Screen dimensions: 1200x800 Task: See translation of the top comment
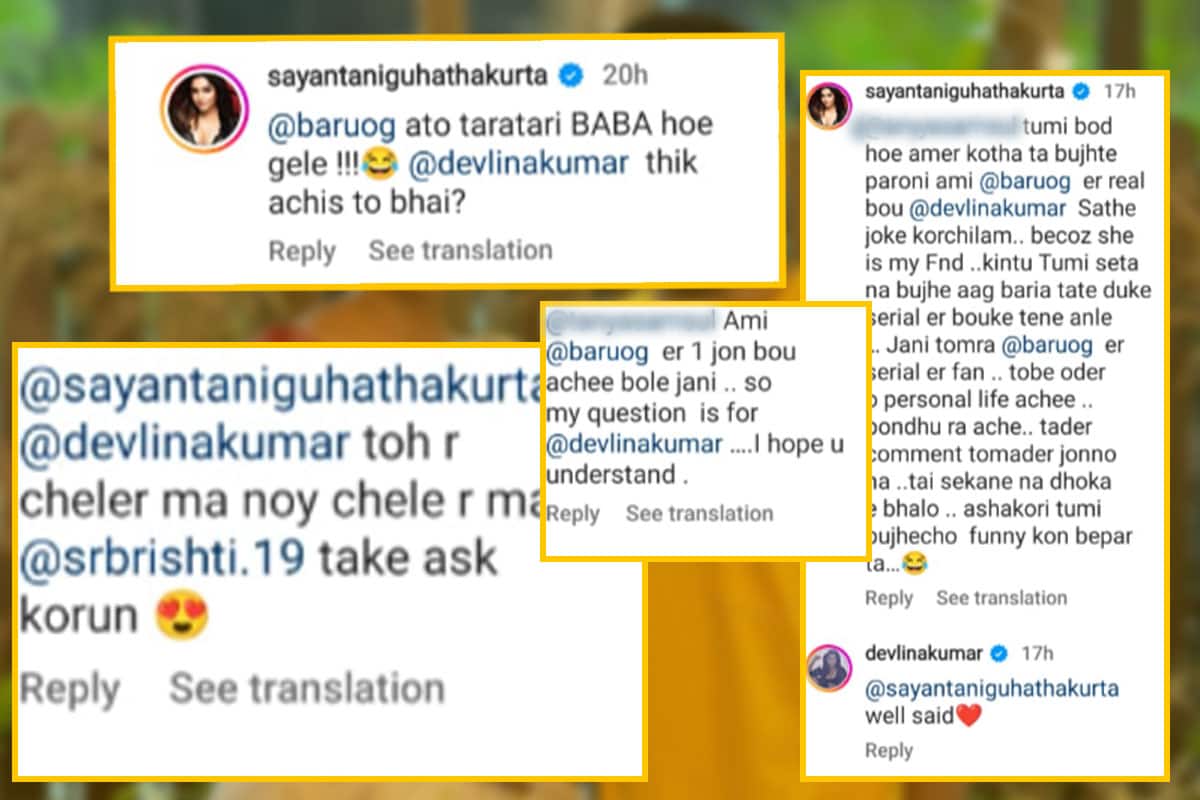460,250
